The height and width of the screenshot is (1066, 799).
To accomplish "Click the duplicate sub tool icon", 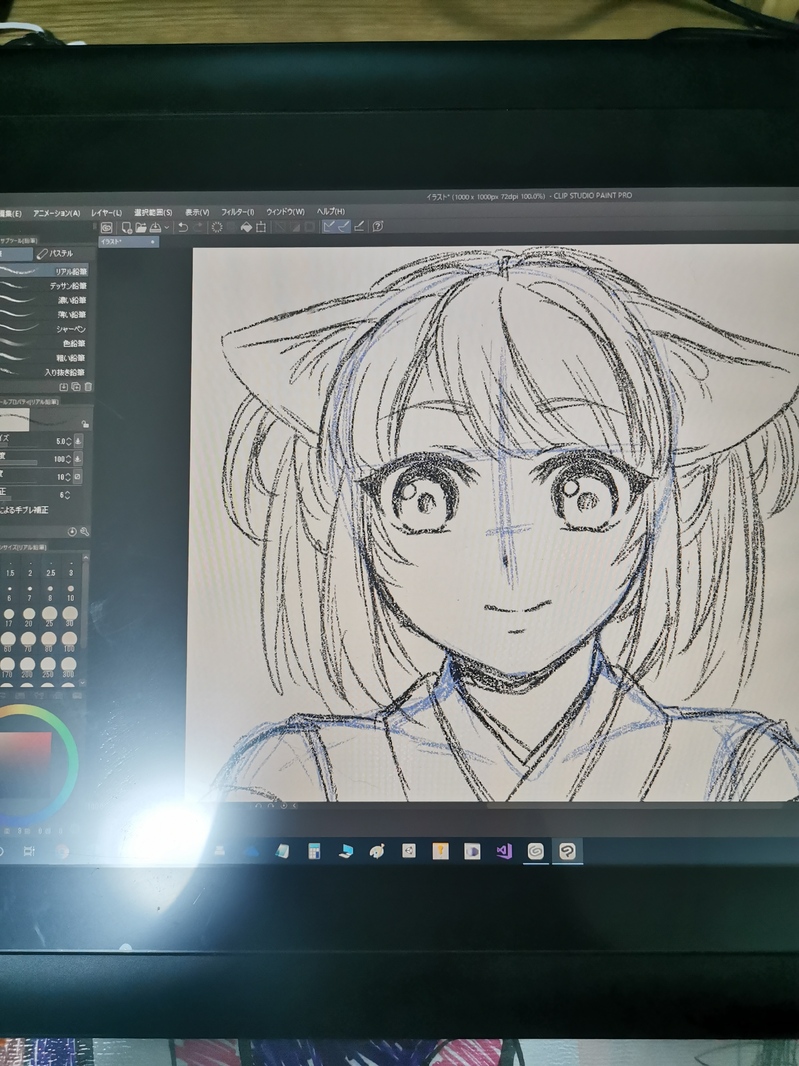I will (75, 387).
